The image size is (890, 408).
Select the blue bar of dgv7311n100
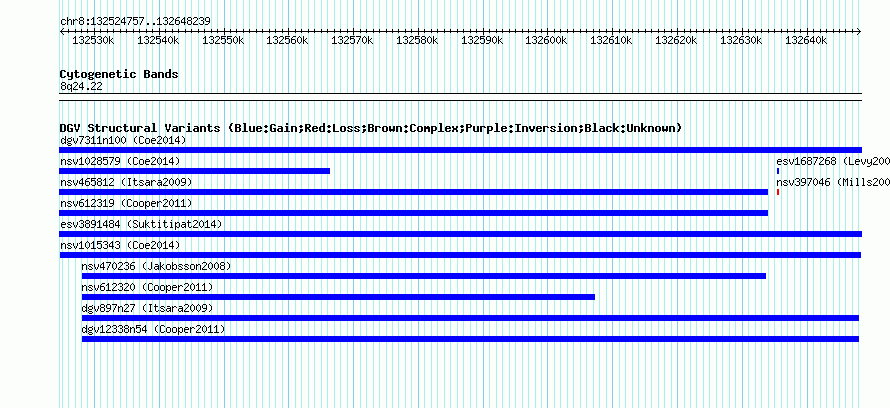tap(461, 150)
